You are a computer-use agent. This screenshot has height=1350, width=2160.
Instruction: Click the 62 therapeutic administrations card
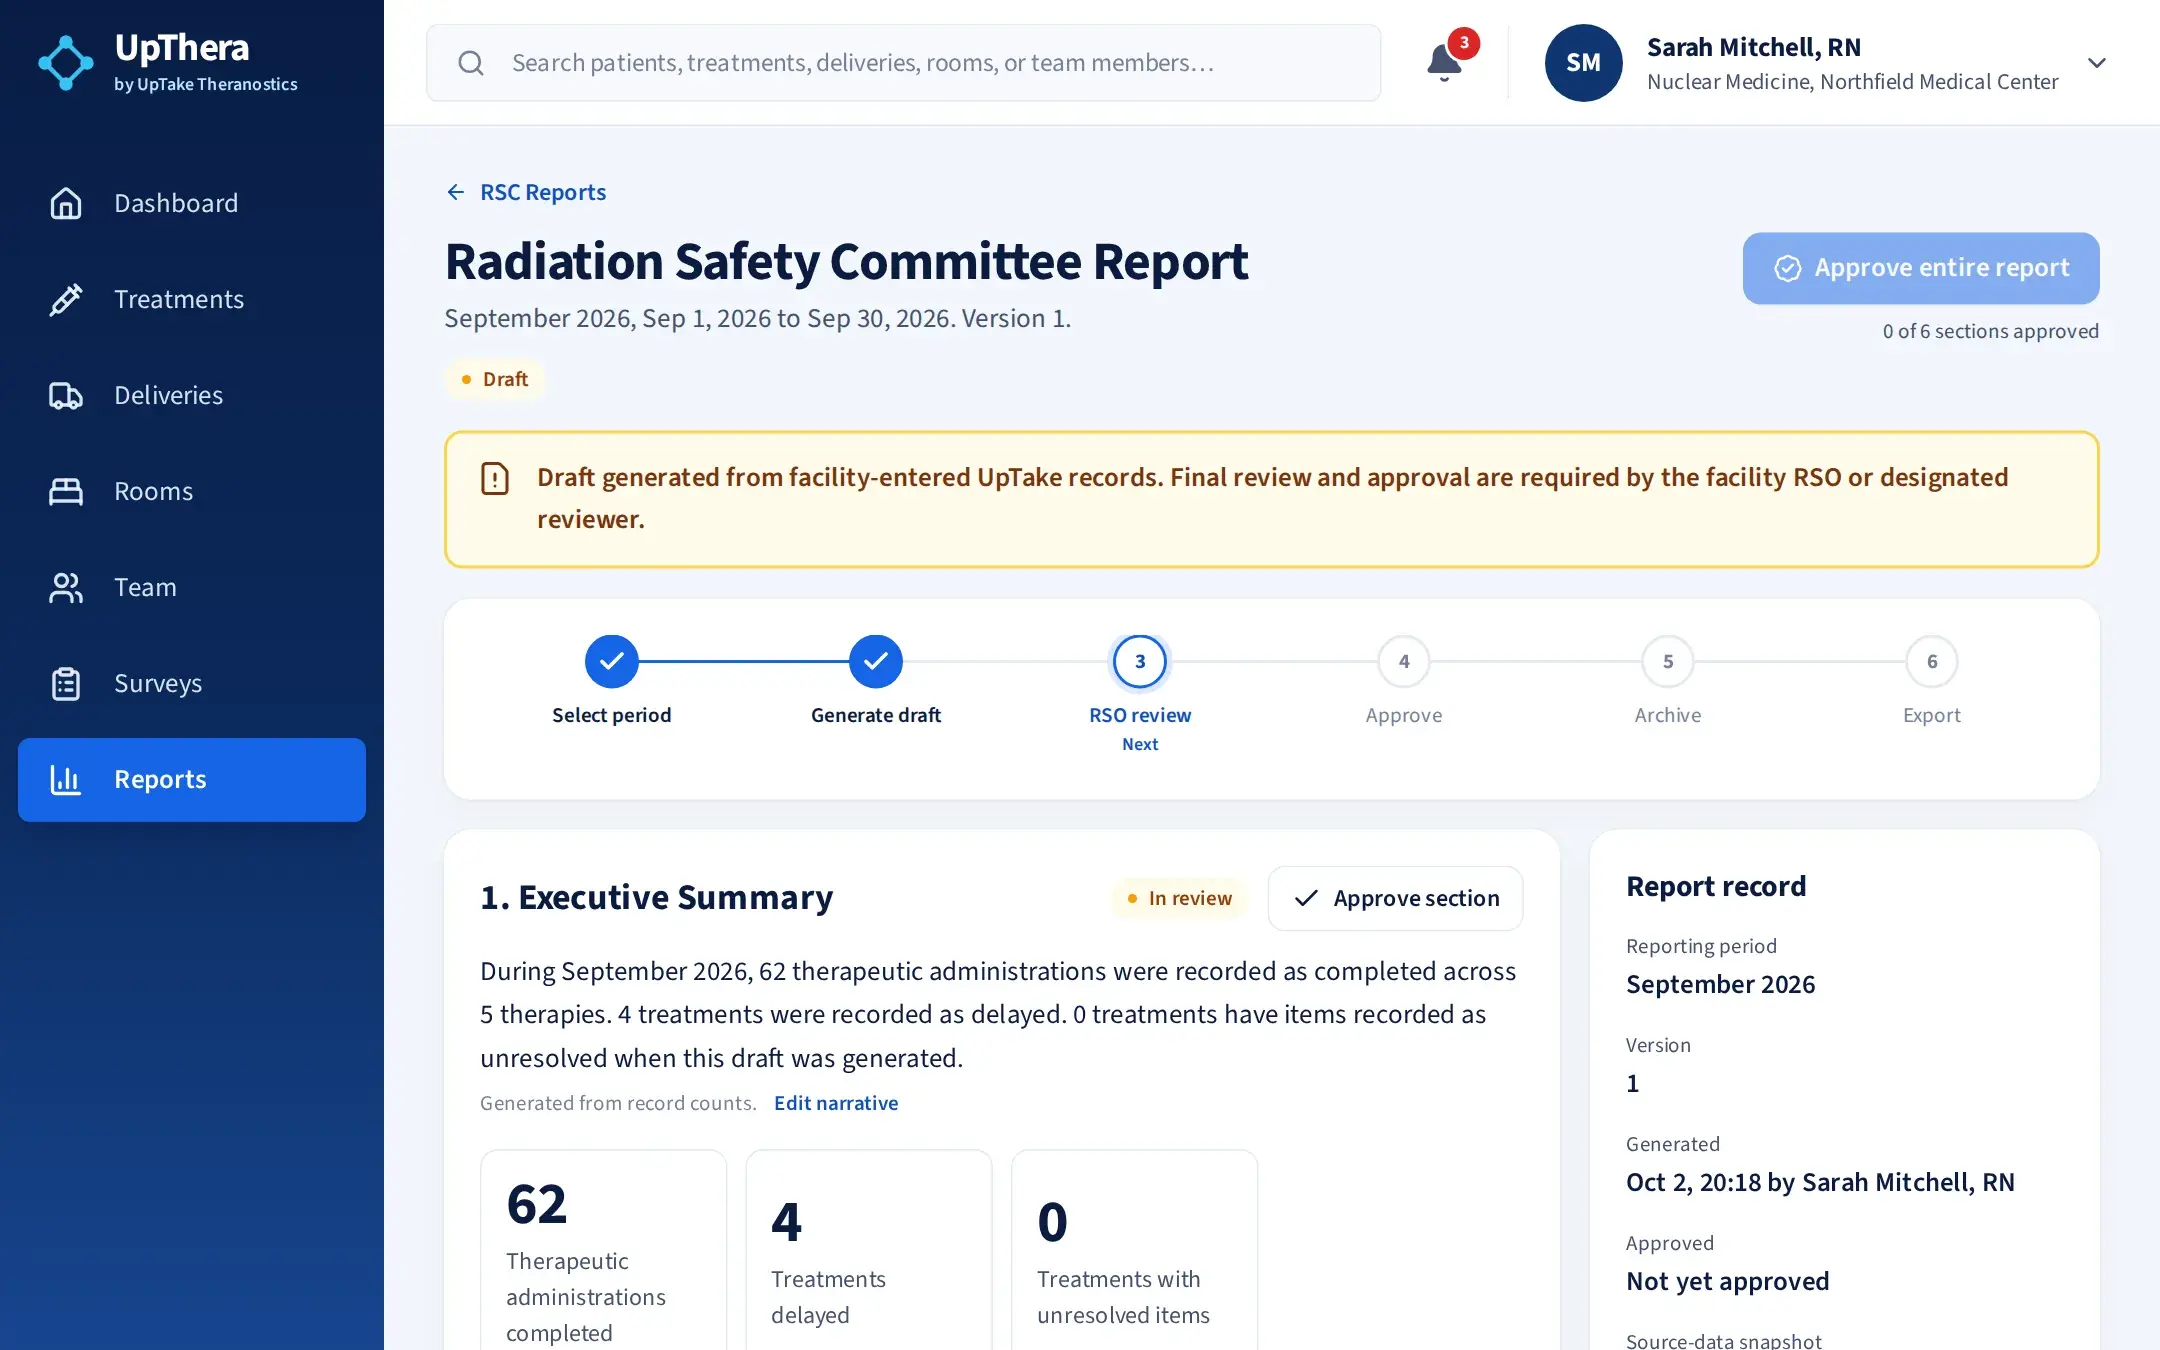(x=603, y=1250)
